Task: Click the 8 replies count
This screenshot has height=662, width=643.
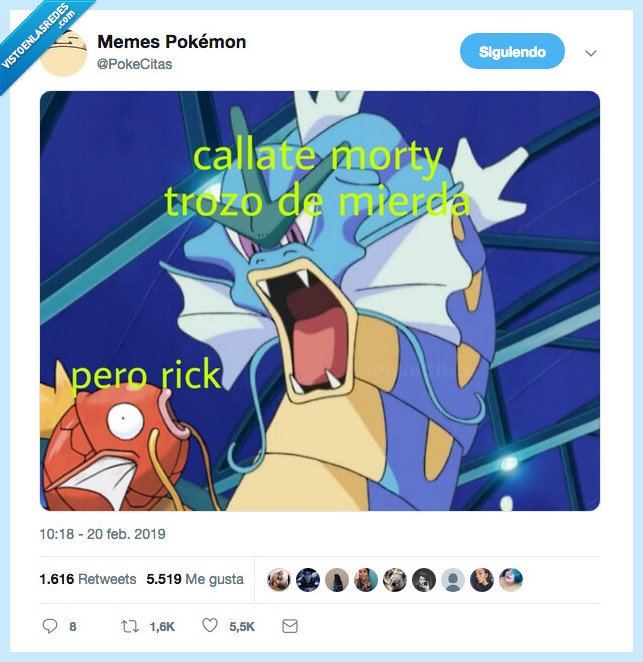Action: click(73, 627)
